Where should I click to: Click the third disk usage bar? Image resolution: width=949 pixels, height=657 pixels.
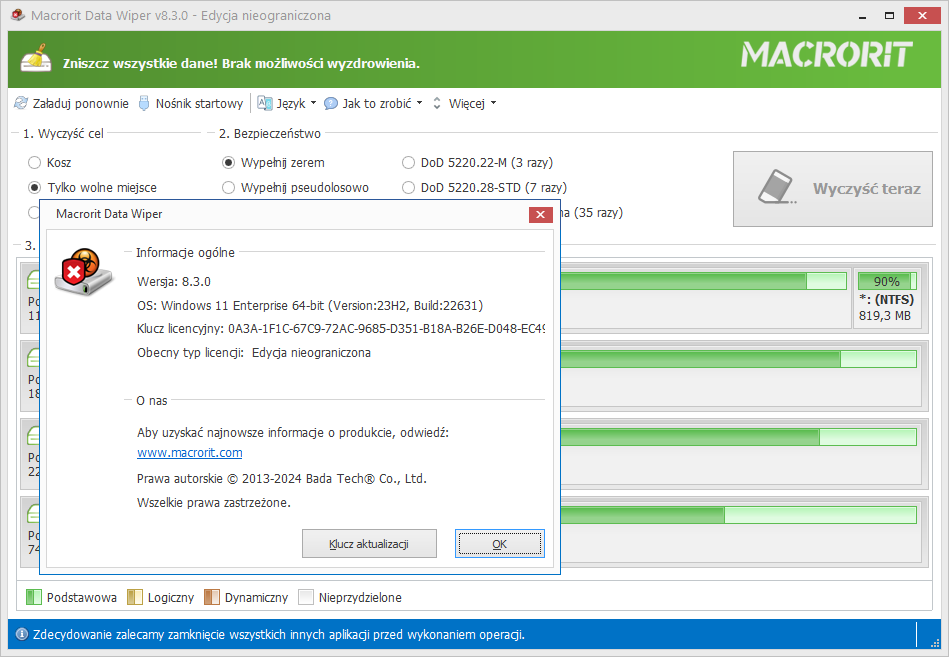pos(738,437)
